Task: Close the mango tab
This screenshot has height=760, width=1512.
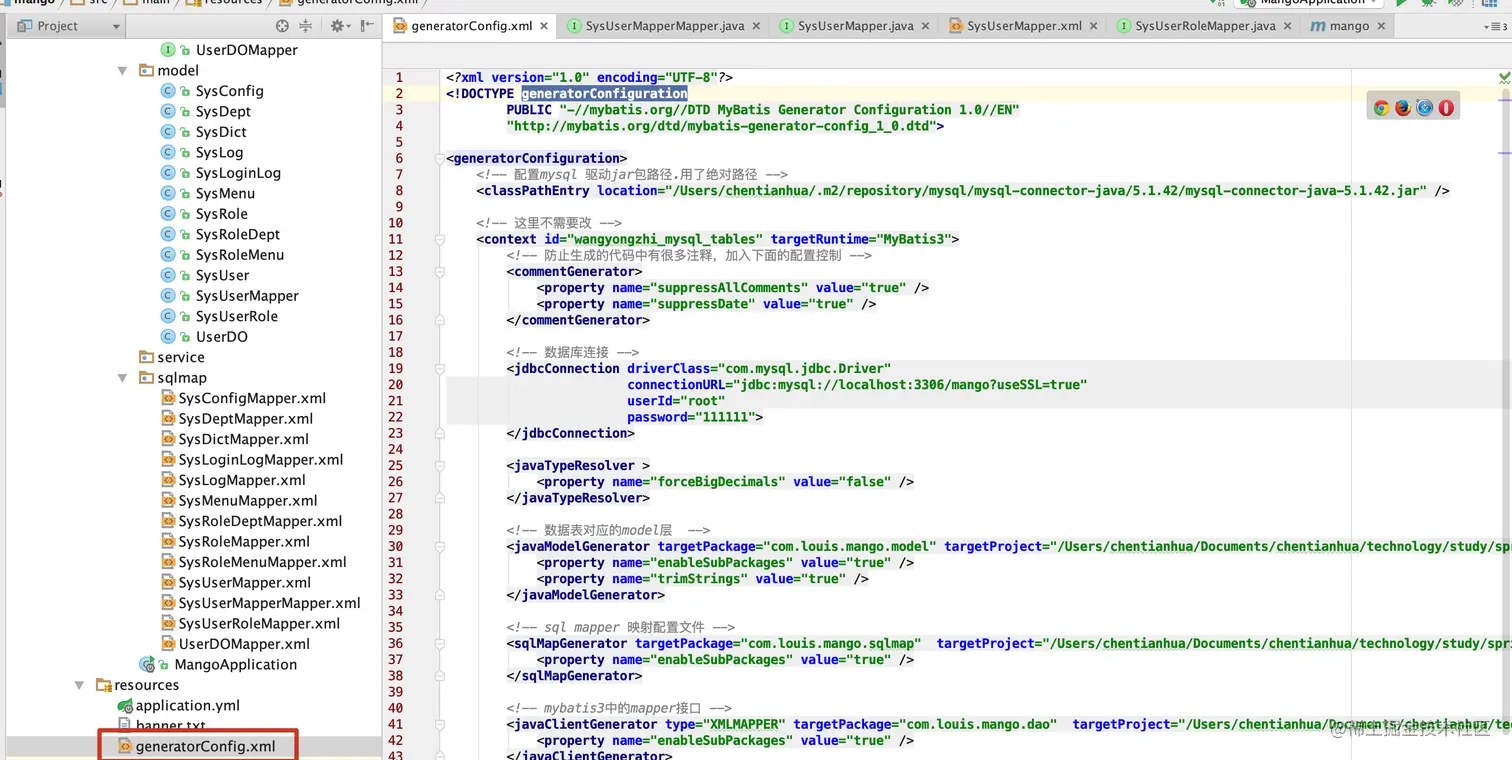Action: tap(1382, 26)
